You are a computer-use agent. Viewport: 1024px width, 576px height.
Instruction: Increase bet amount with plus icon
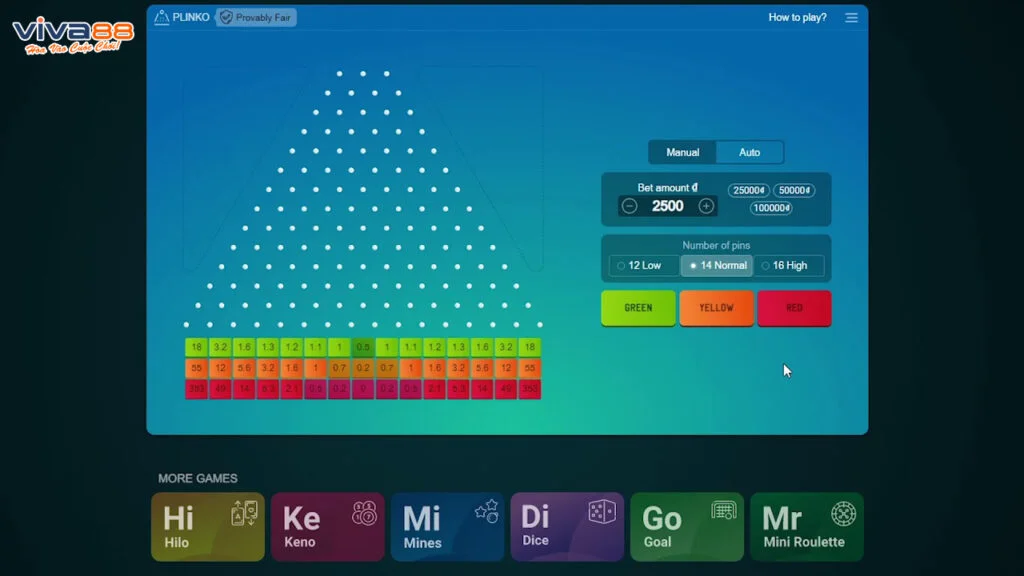[706, 206]
